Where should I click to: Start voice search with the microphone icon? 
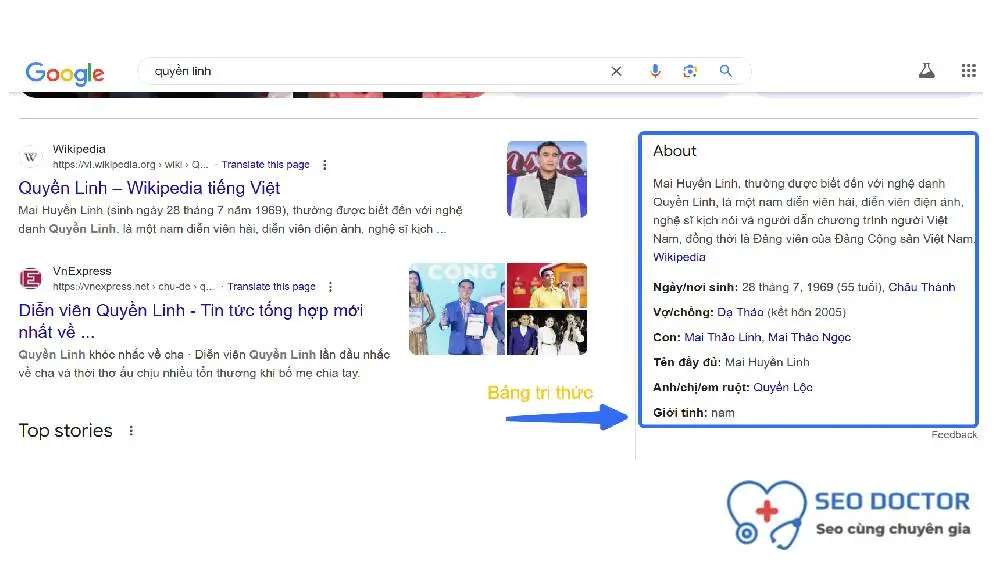coord(655,71)
